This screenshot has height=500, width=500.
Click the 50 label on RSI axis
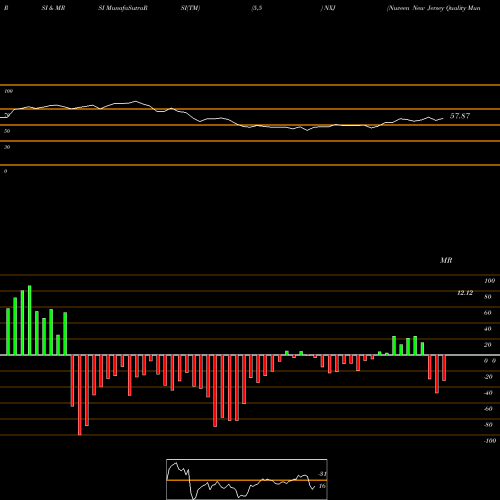pos(7,131)
